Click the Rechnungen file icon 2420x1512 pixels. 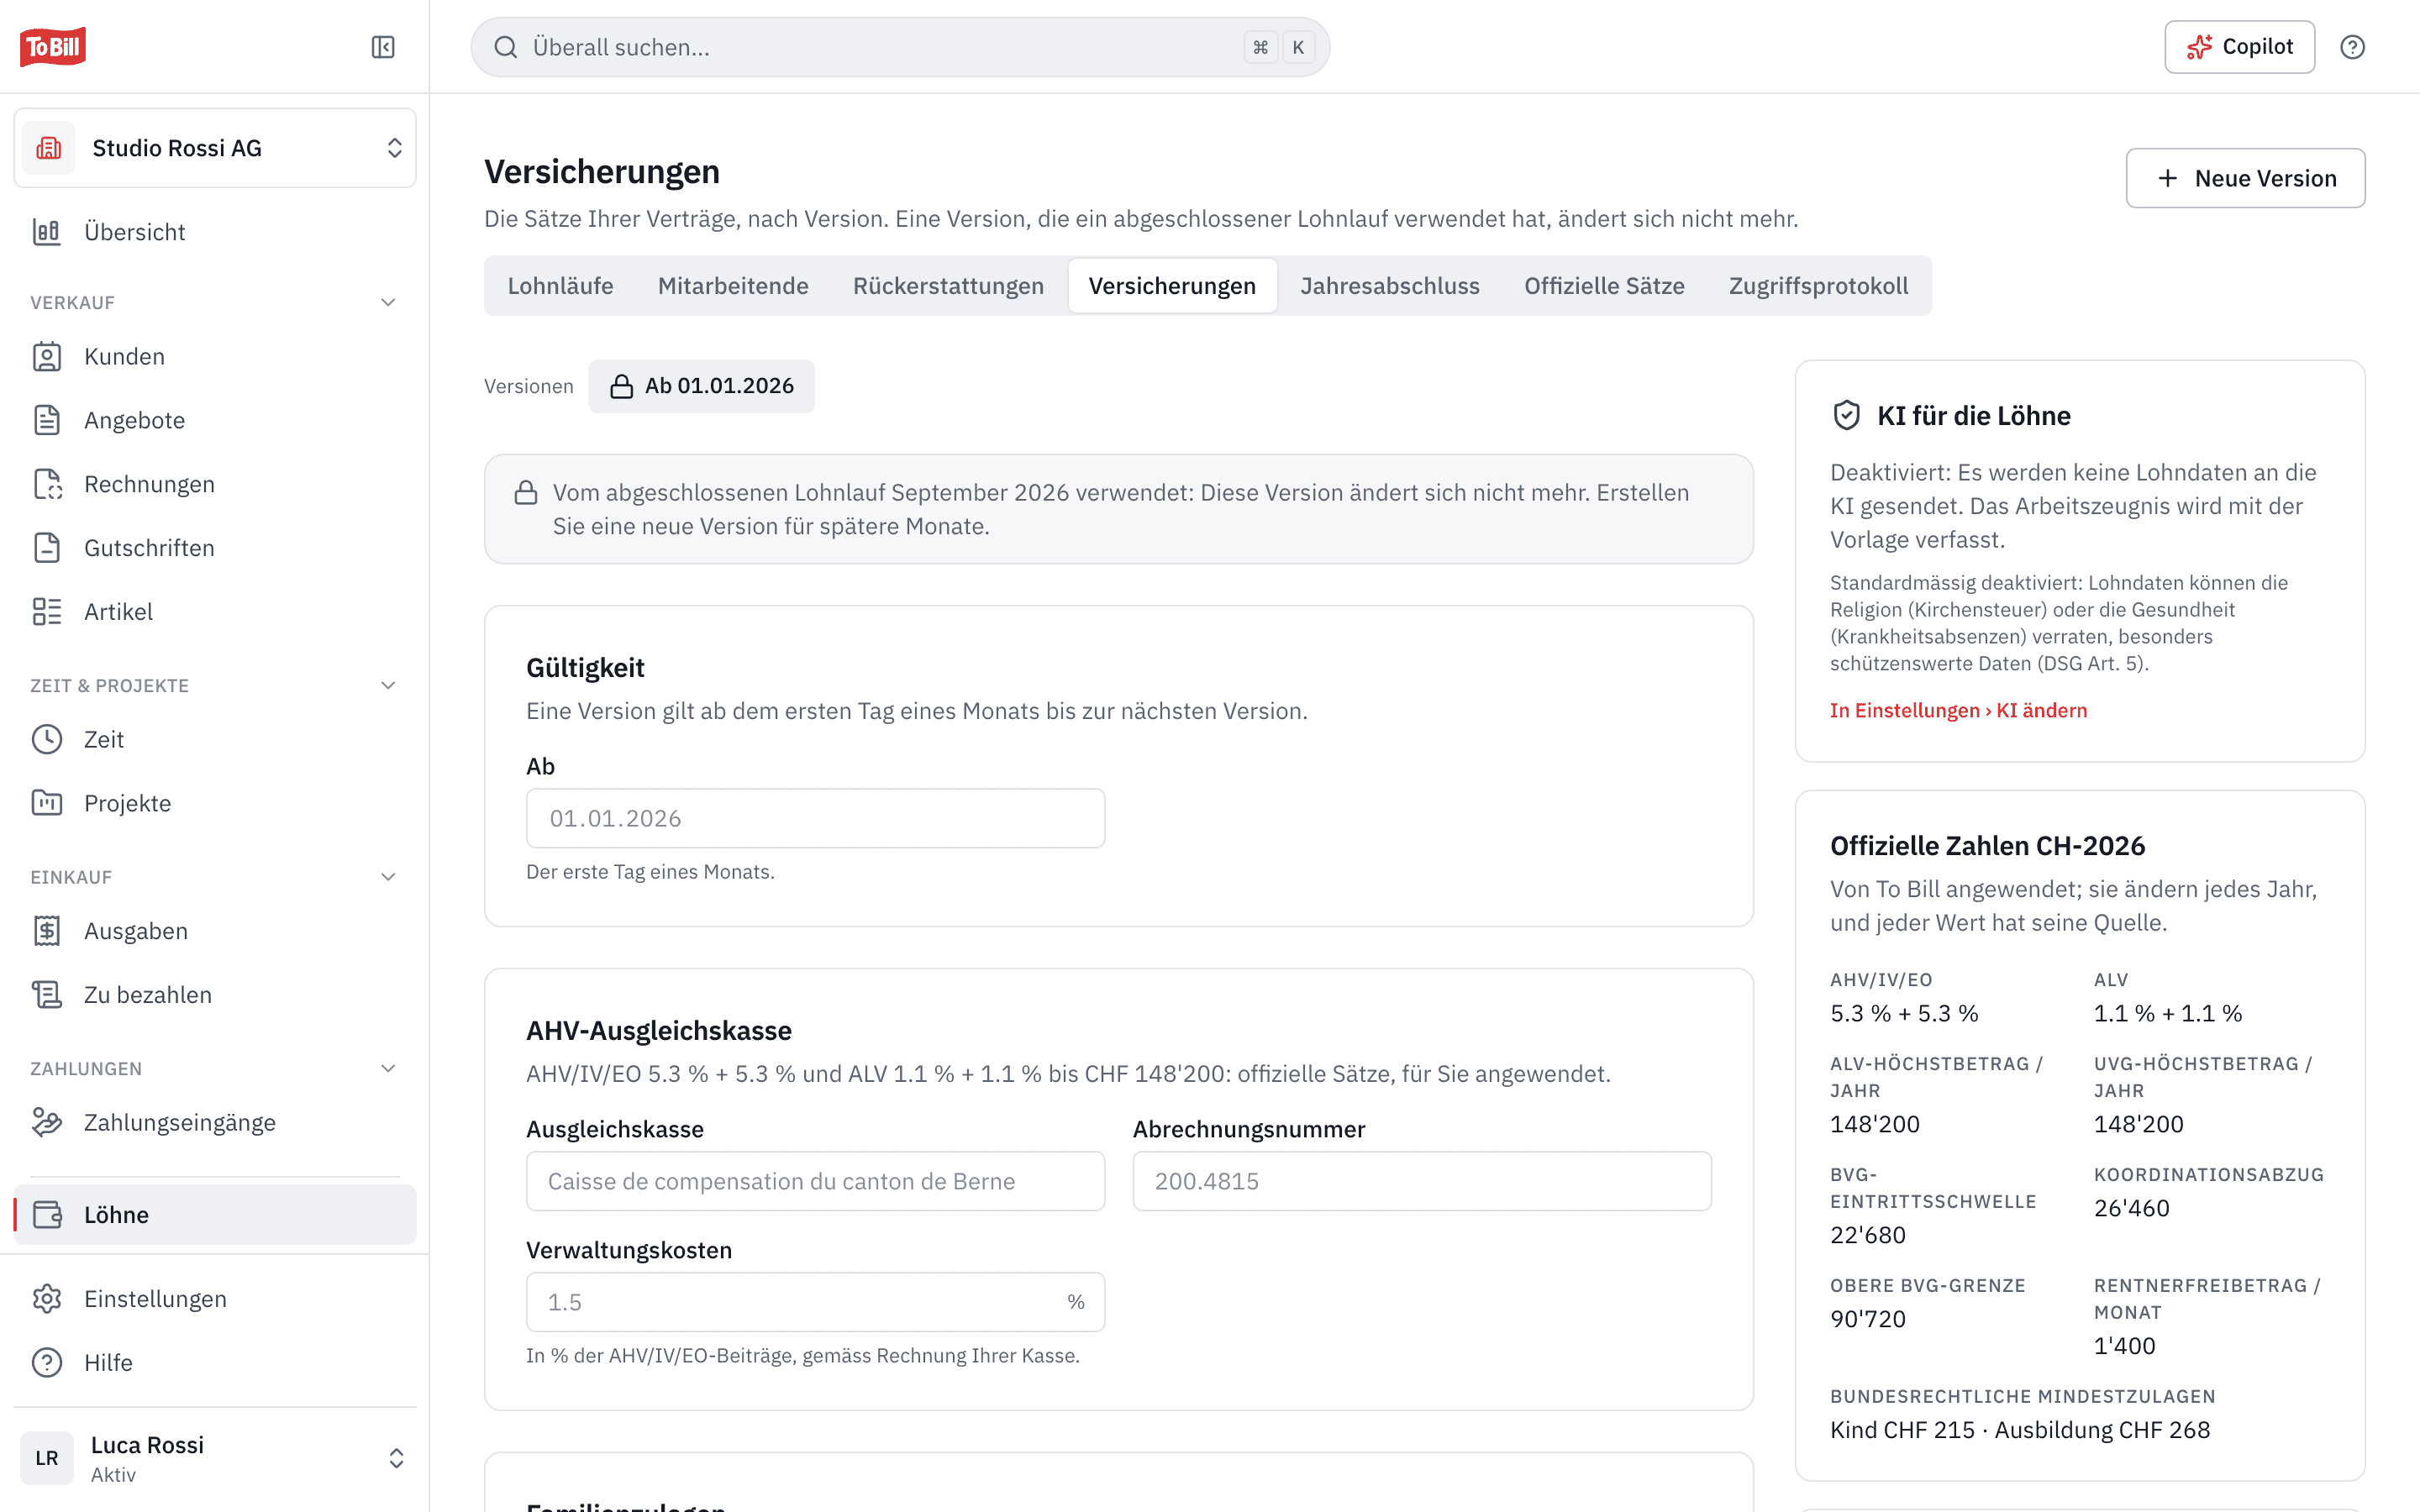click(x=47, y=484)
